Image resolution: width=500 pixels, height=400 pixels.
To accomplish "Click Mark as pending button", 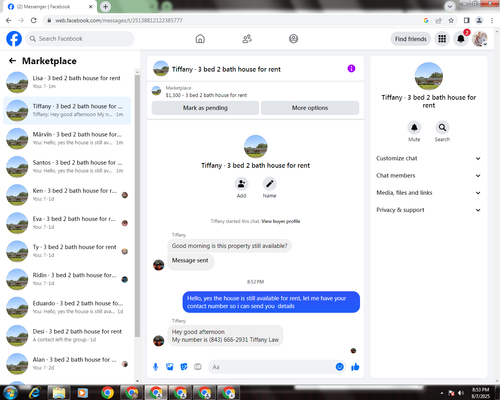I will (205, 108).
